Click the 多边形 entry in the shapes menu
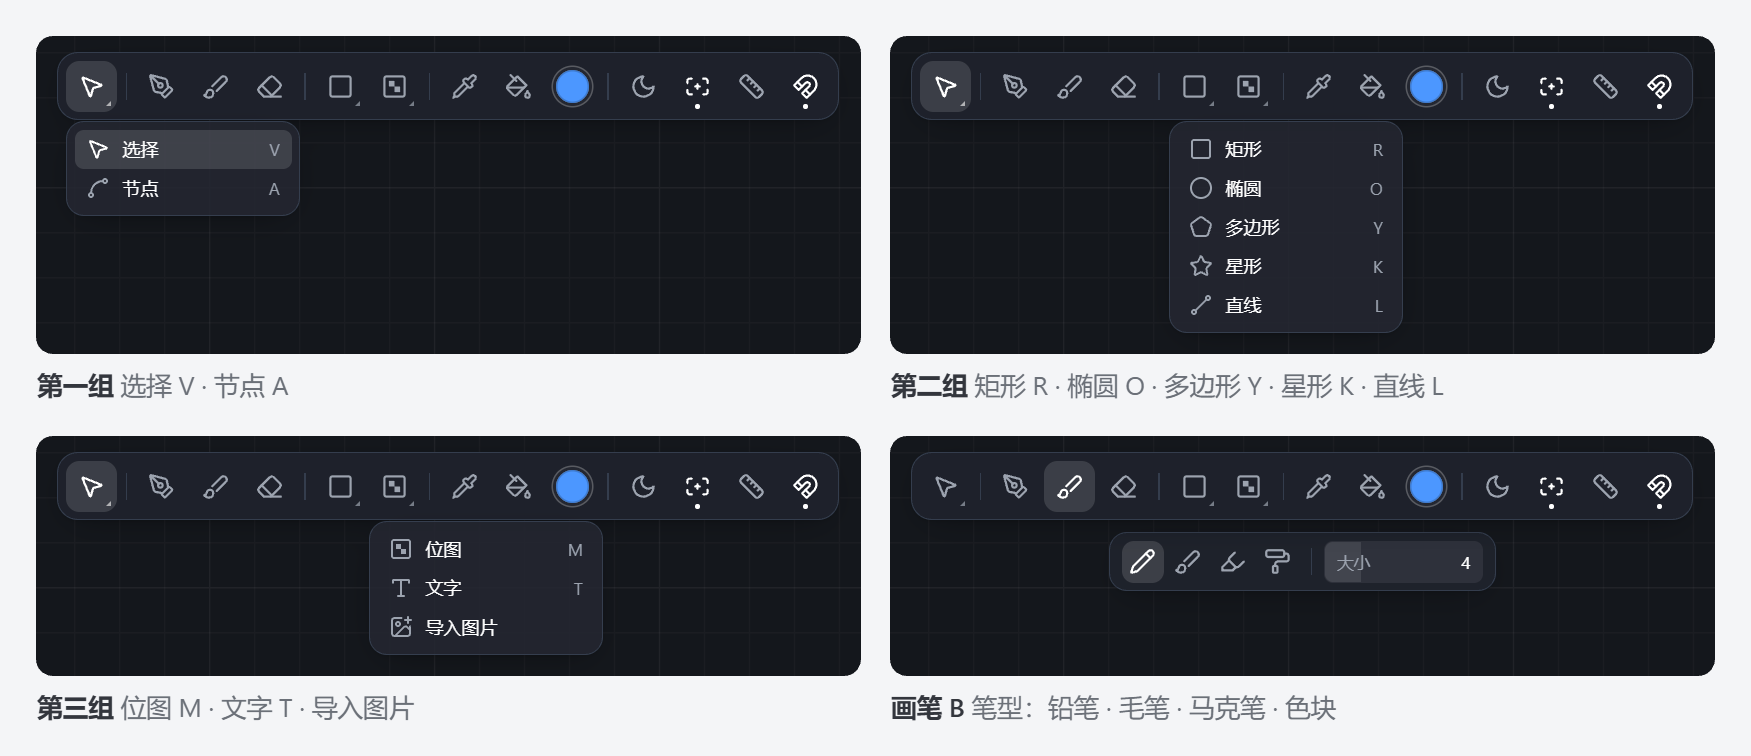 [x=1286, y=228]
